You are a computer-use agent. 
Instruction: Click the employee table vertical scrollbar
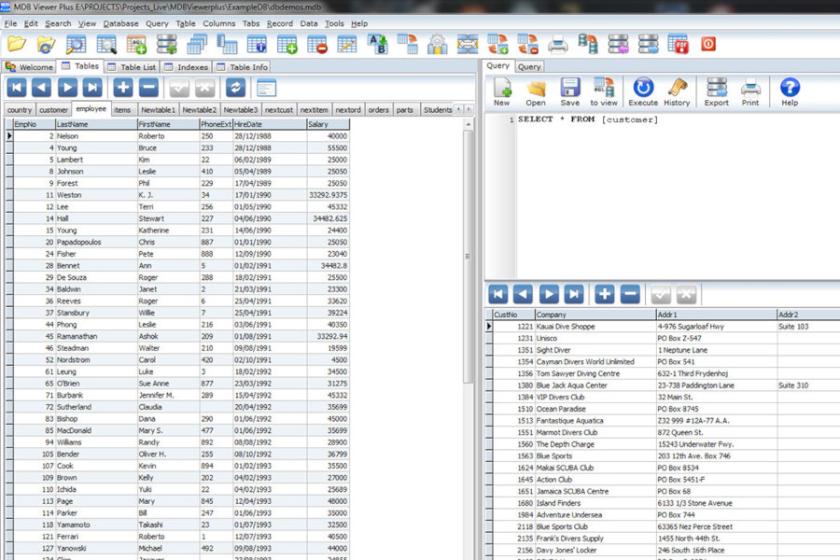468,257
